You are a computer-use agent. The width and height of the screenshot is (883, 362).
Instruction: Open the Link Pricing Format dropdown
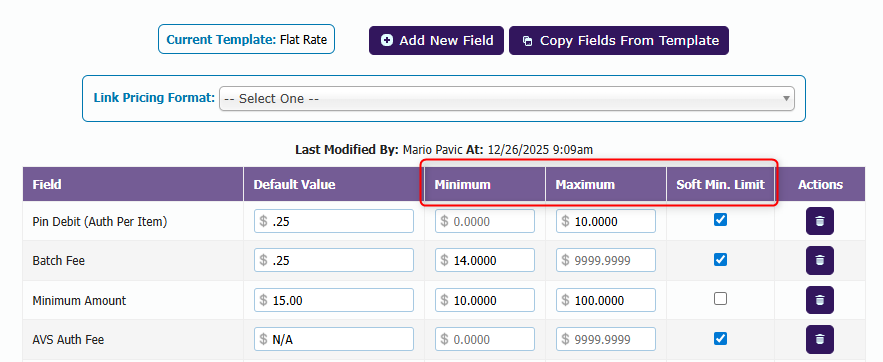point(506,99)
